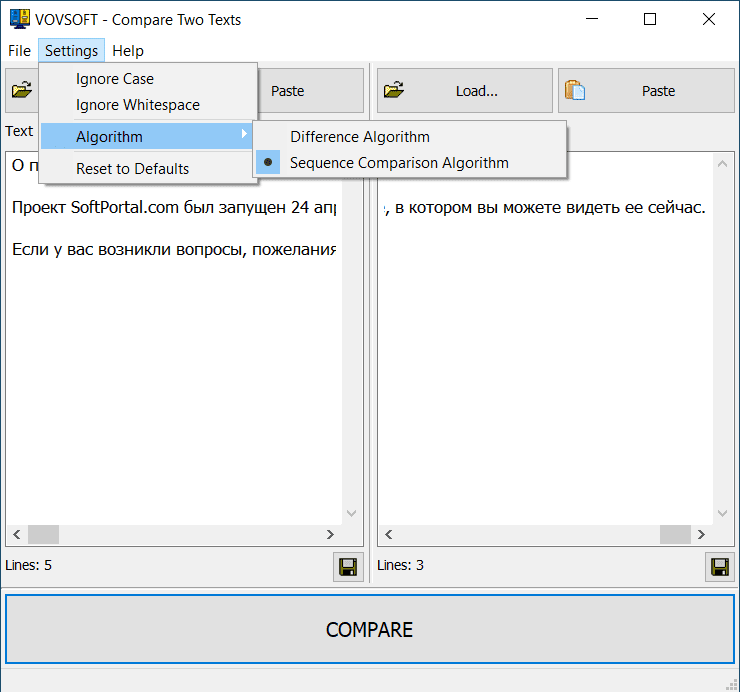Toggle Ignore Case option
This screenshot has height=692, width=740.
[x=148, y=79]
